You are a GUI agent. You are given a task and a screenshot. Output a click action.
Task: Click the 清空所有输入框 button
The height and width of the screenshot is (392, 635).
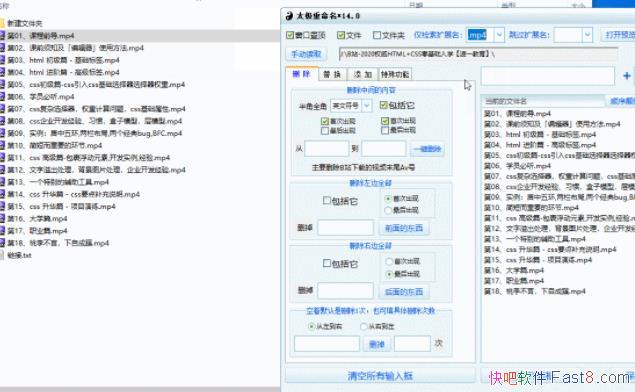[380, 376]
